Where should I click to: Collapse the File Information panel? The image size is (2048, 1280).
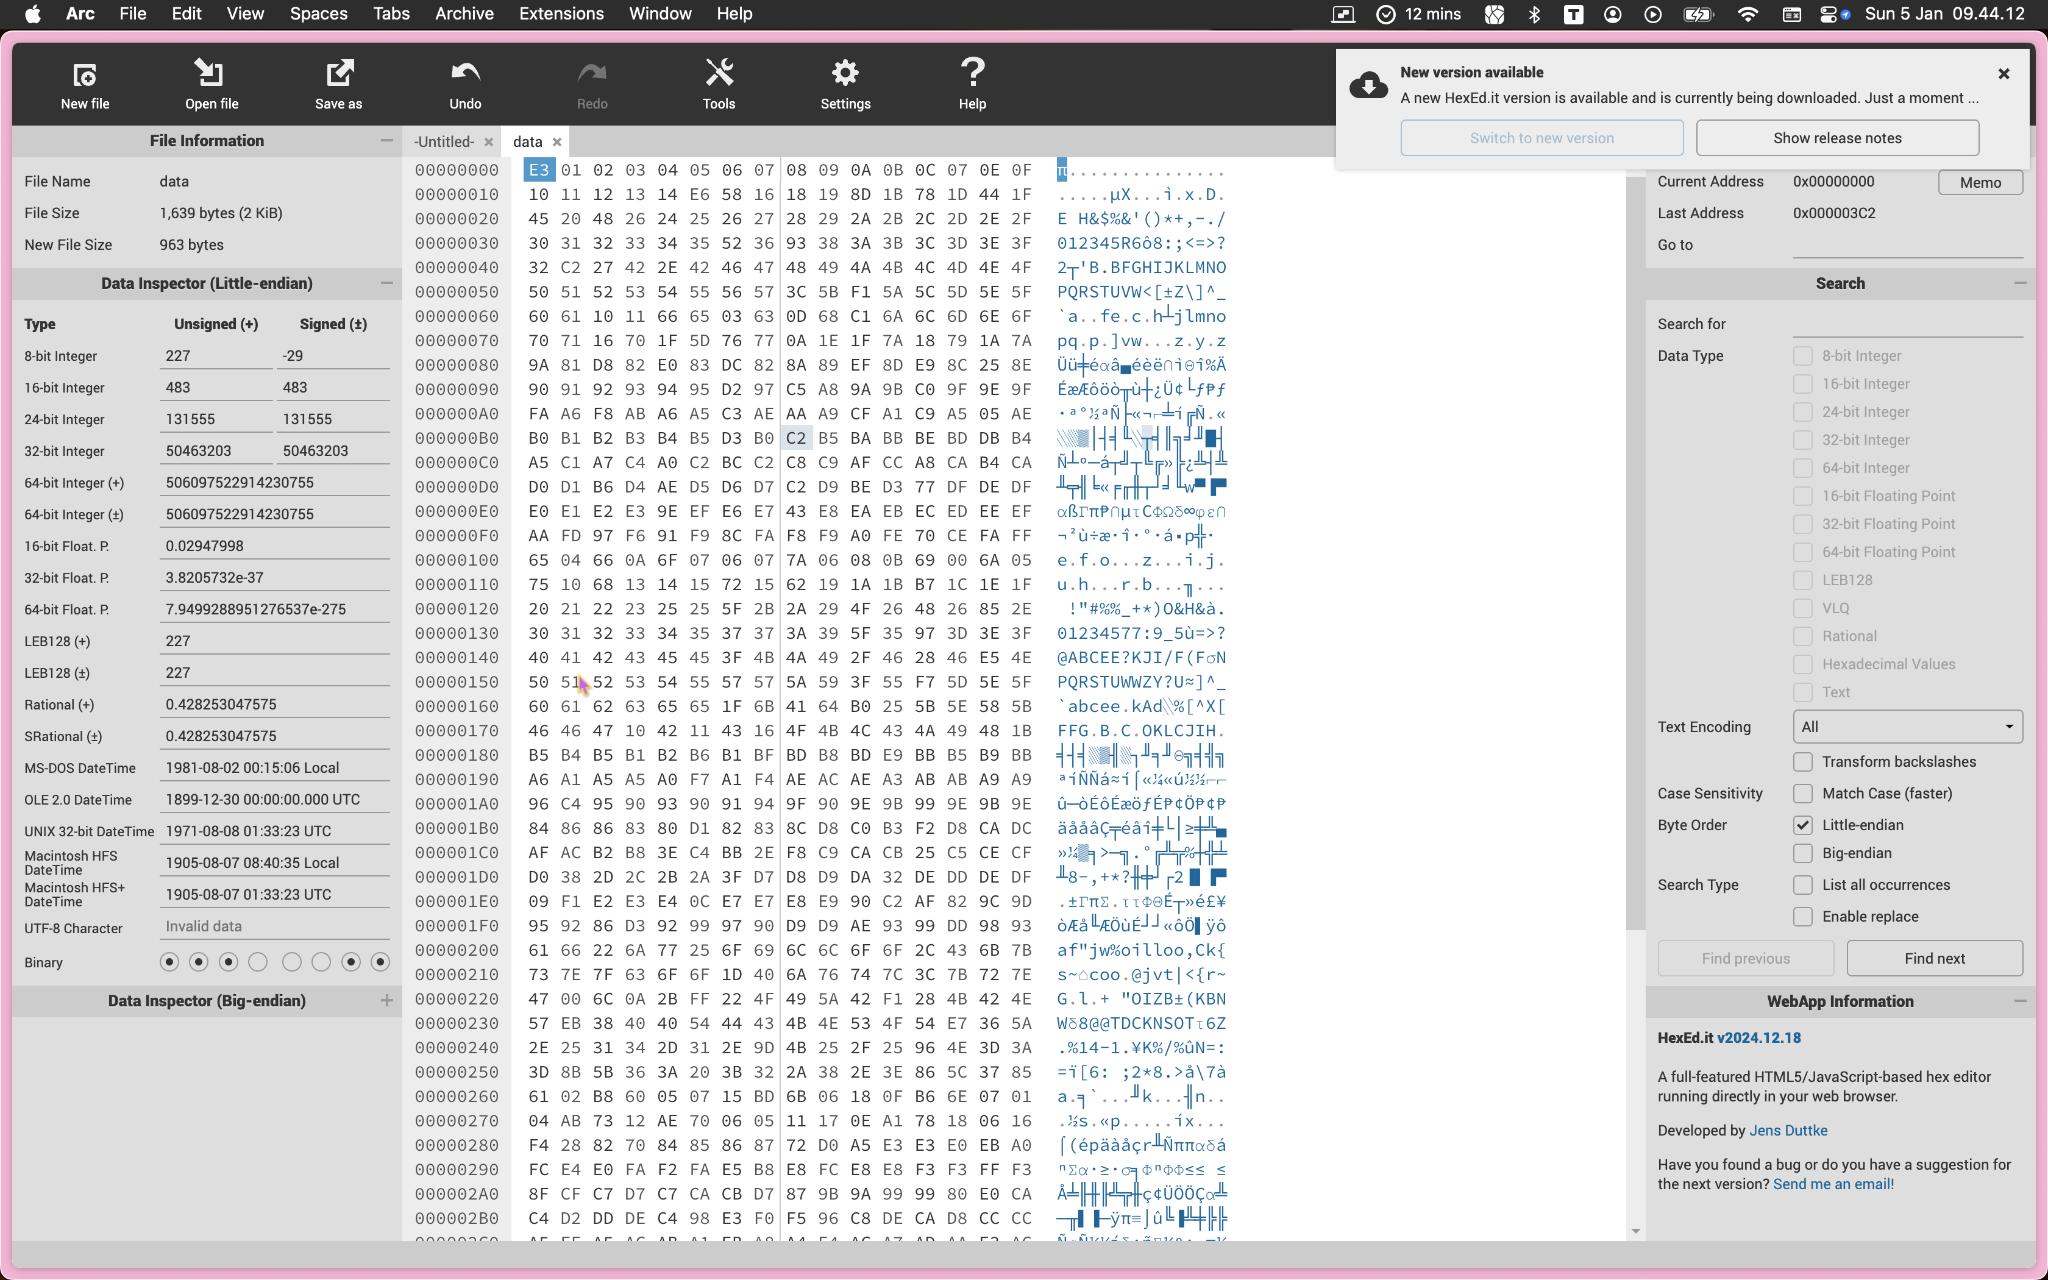(x=387, y=141)
